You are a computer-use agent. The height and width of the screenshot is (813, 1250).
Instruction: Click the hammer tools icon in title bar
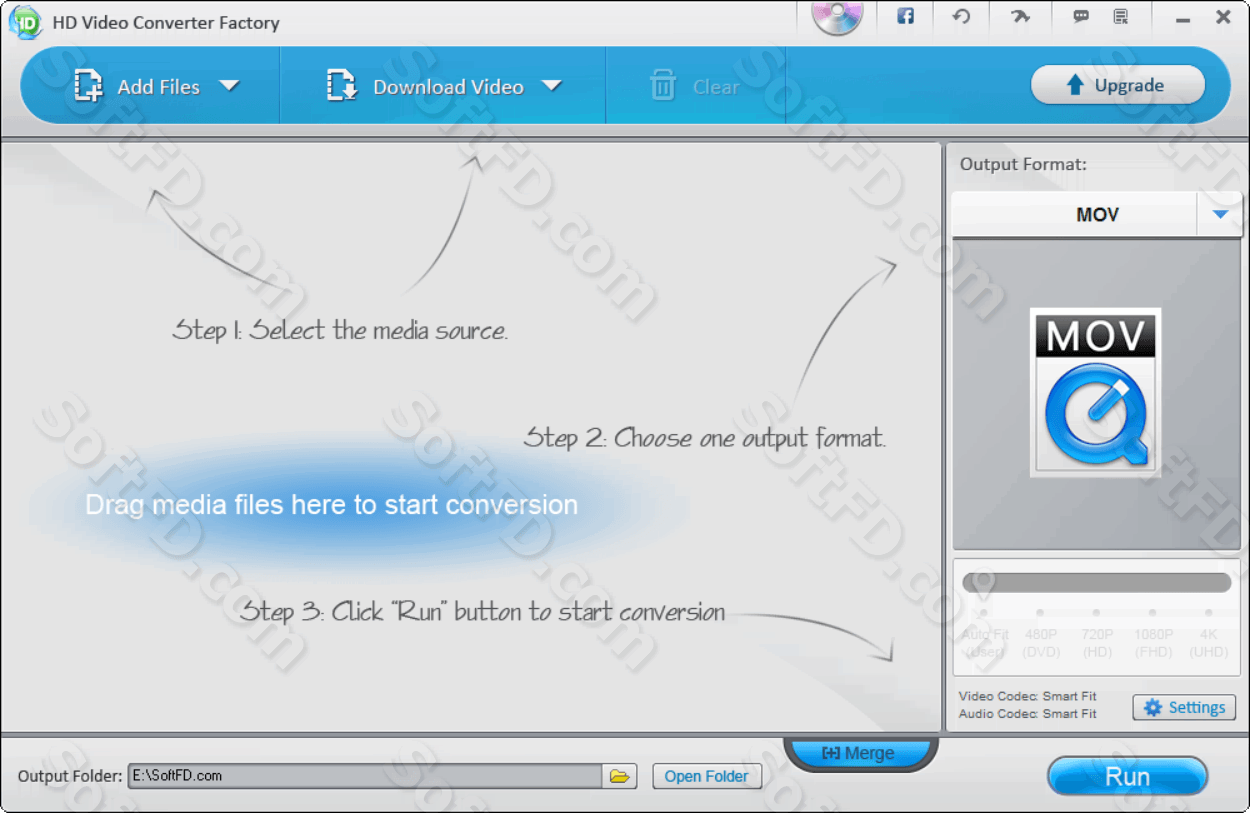[x=1019, y=16]
